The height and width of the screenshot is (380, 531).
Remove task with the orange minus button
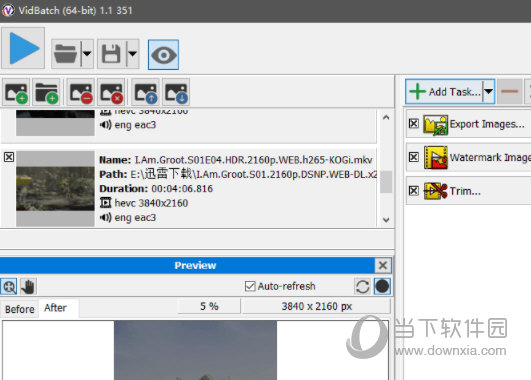(510, 91)
